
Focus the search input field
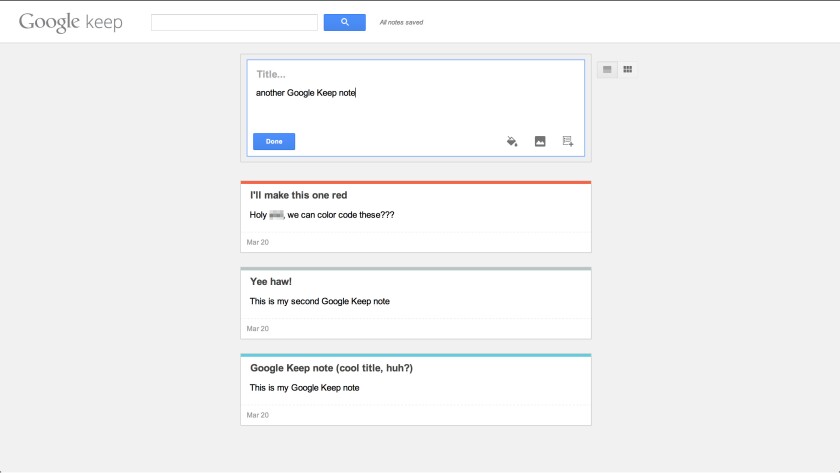click(234, 22)
